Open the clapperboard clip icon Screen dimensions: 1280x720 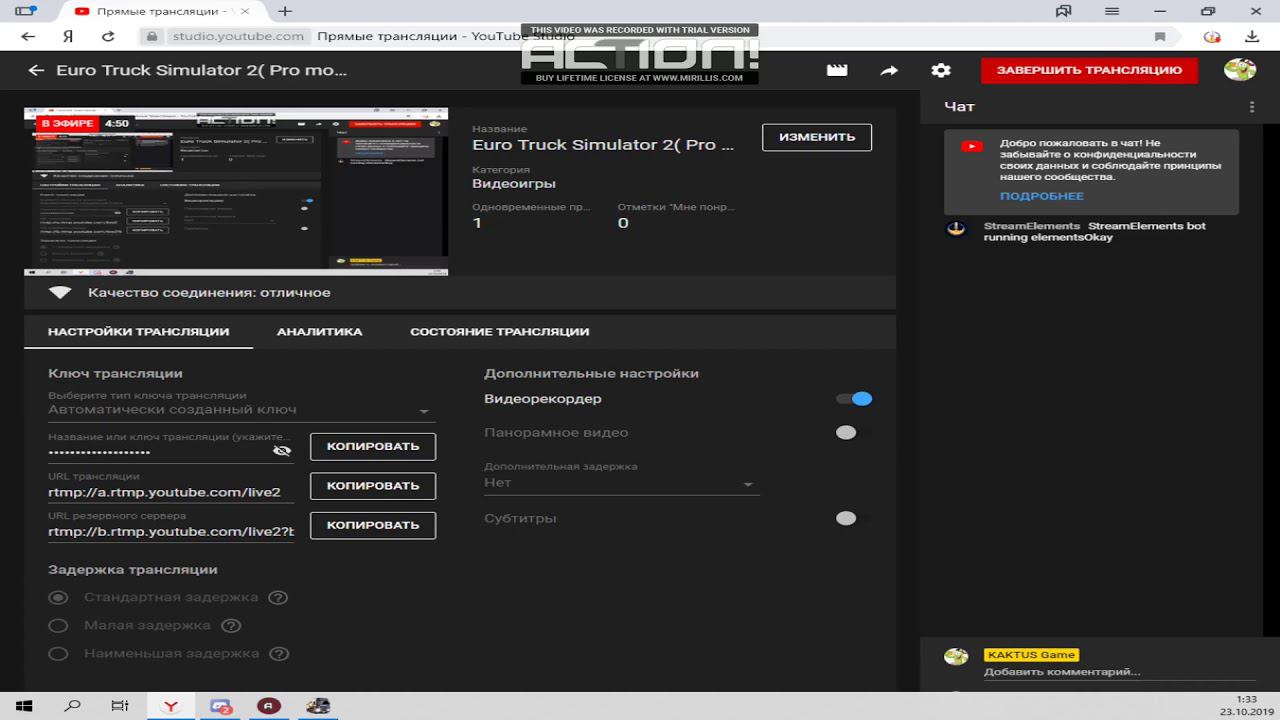pyautogui.click(x=837, y=71)
